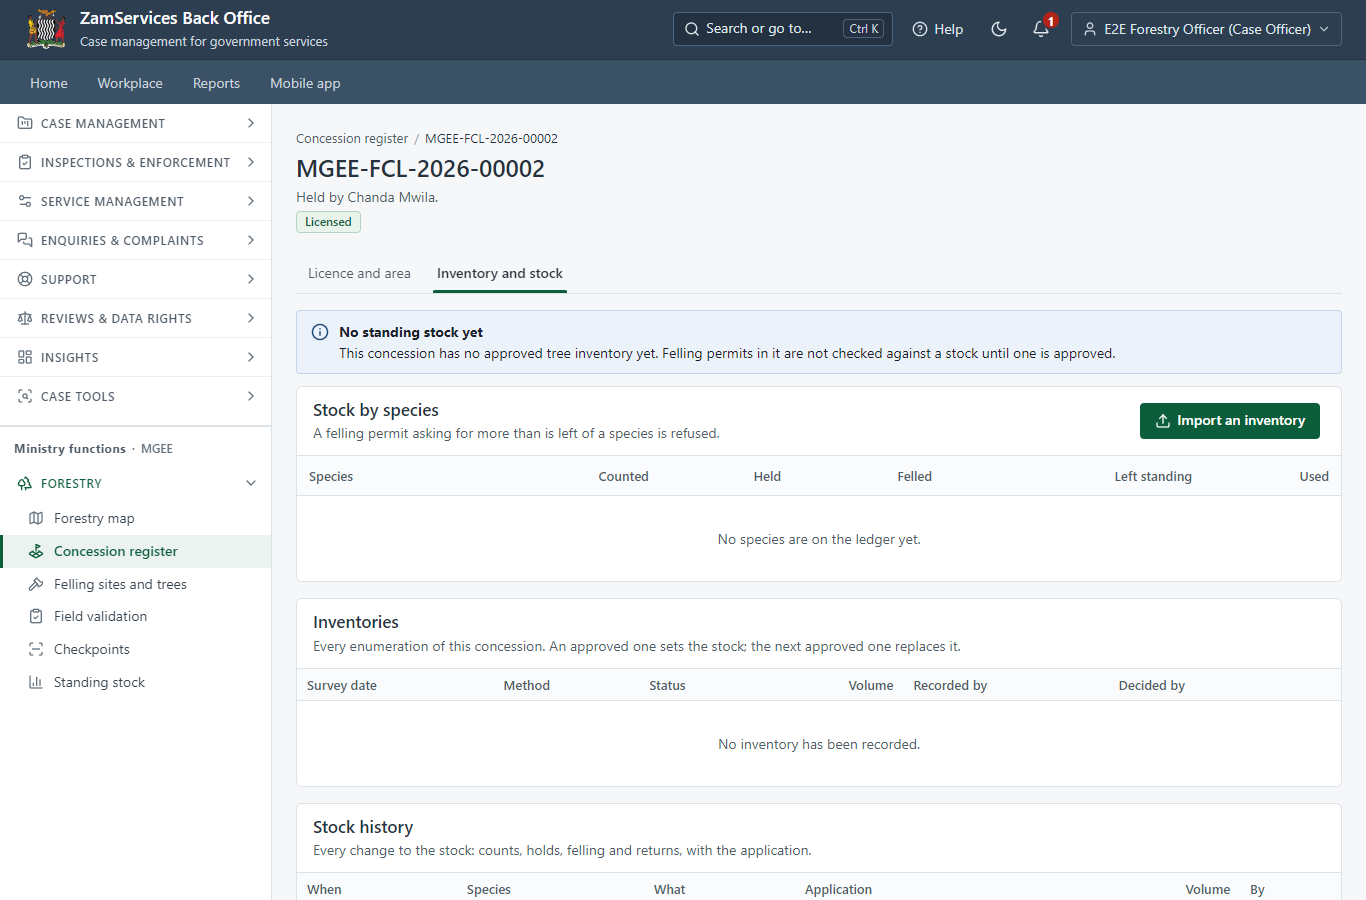Open Felling sites and trees

point(136,584)
